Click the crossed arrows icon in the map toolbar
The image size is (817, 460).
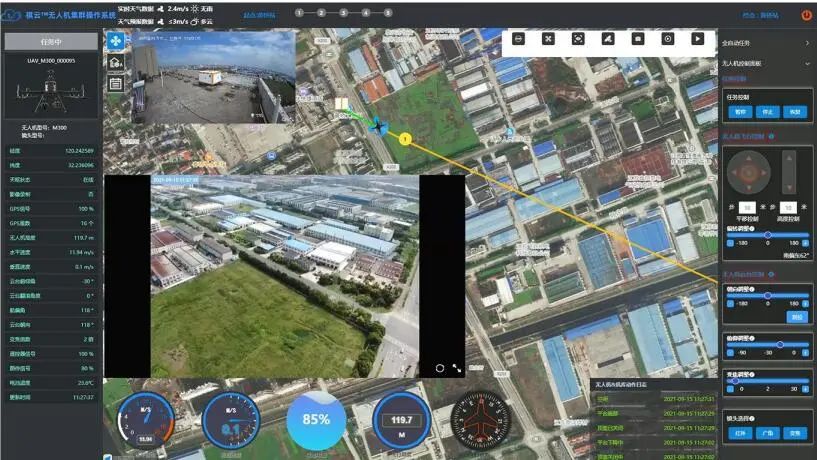[x=548, y=38]
